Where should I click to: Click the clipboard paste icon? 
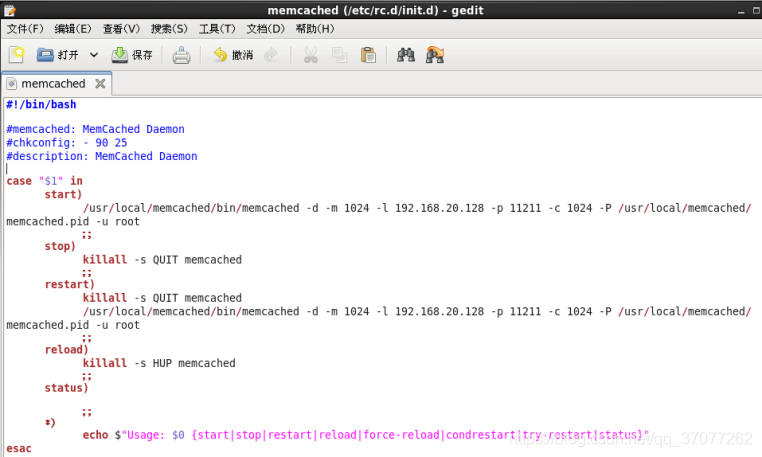pos(368,55)
